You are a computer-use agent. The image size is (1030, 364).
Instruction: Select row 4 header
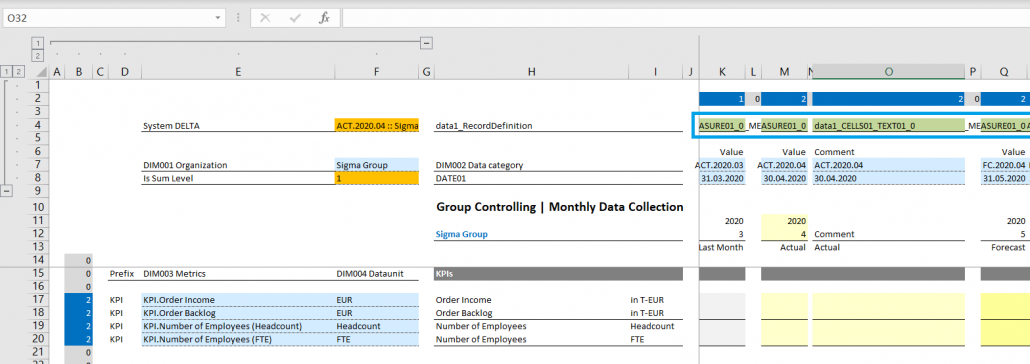click(x=39, y=125)
